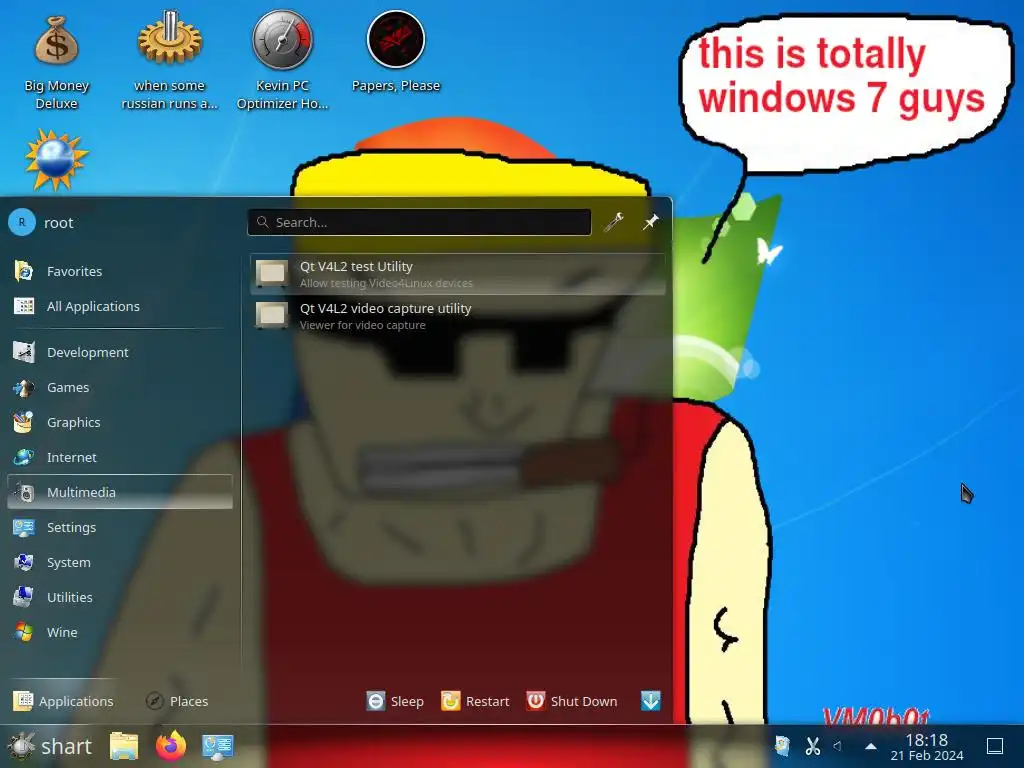Click the Internet globe icon

(24, 457)
